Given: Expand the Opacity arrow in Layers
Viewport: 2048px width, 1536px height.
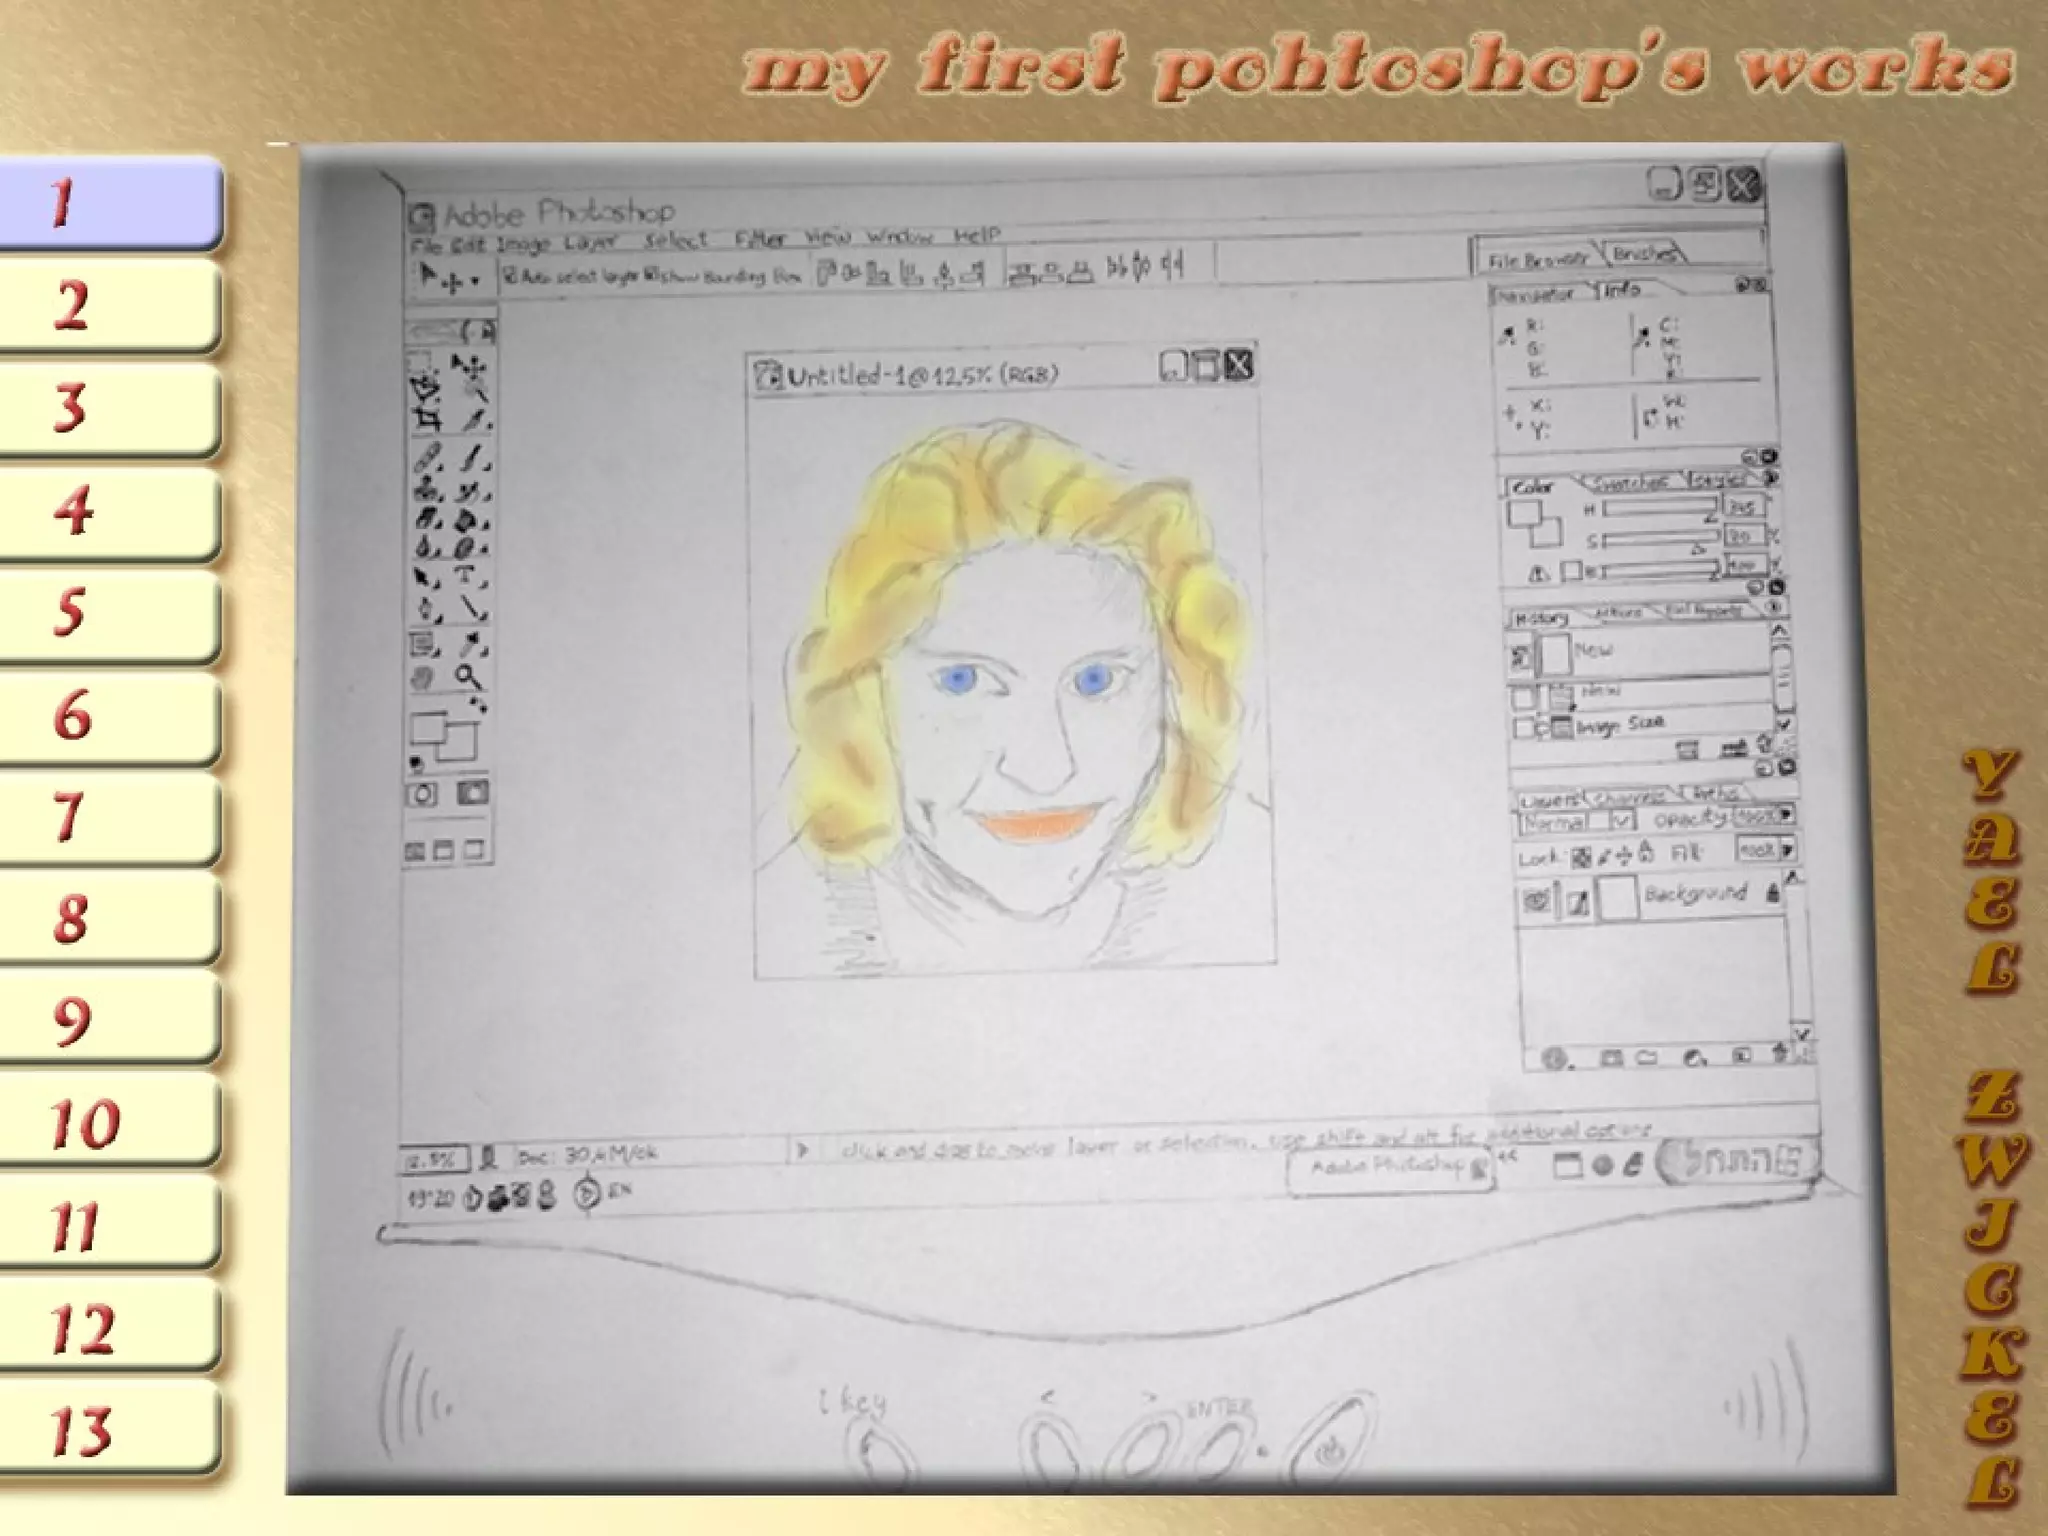Looking at the screenshot, I should click(1785, 815).
